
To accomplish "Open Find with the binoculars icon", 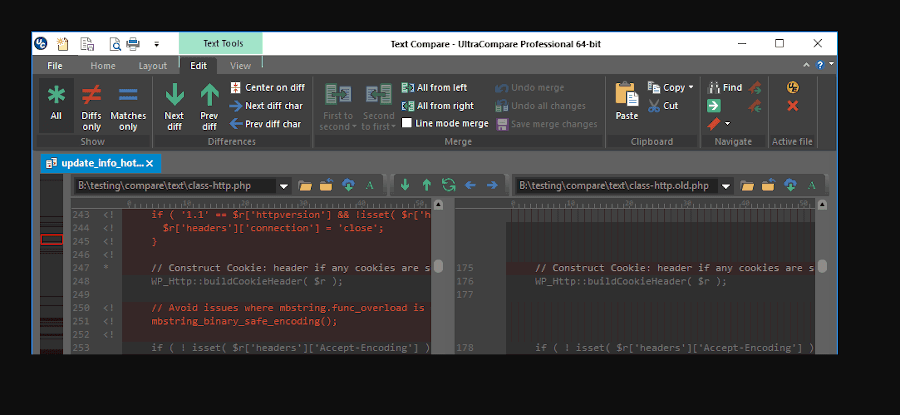I will (x=725, y=87).
